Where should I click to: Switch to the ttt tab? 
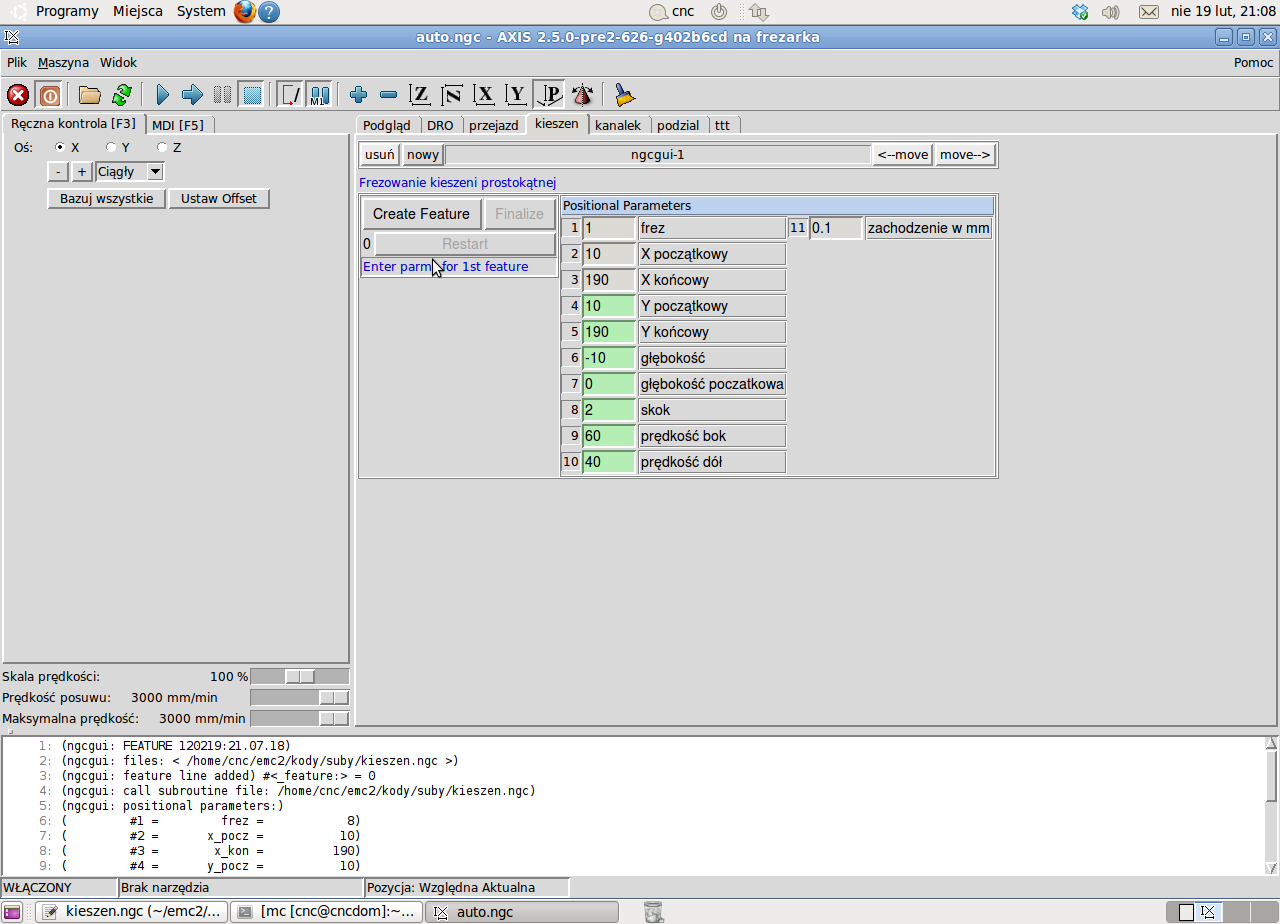(722, 125)
